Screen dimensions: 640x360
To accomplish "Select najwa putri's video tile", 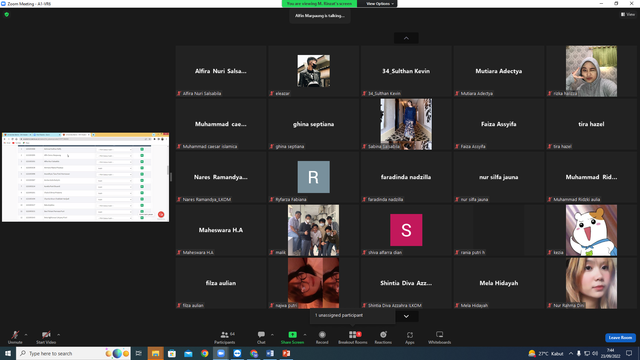I will click(313, 283).
